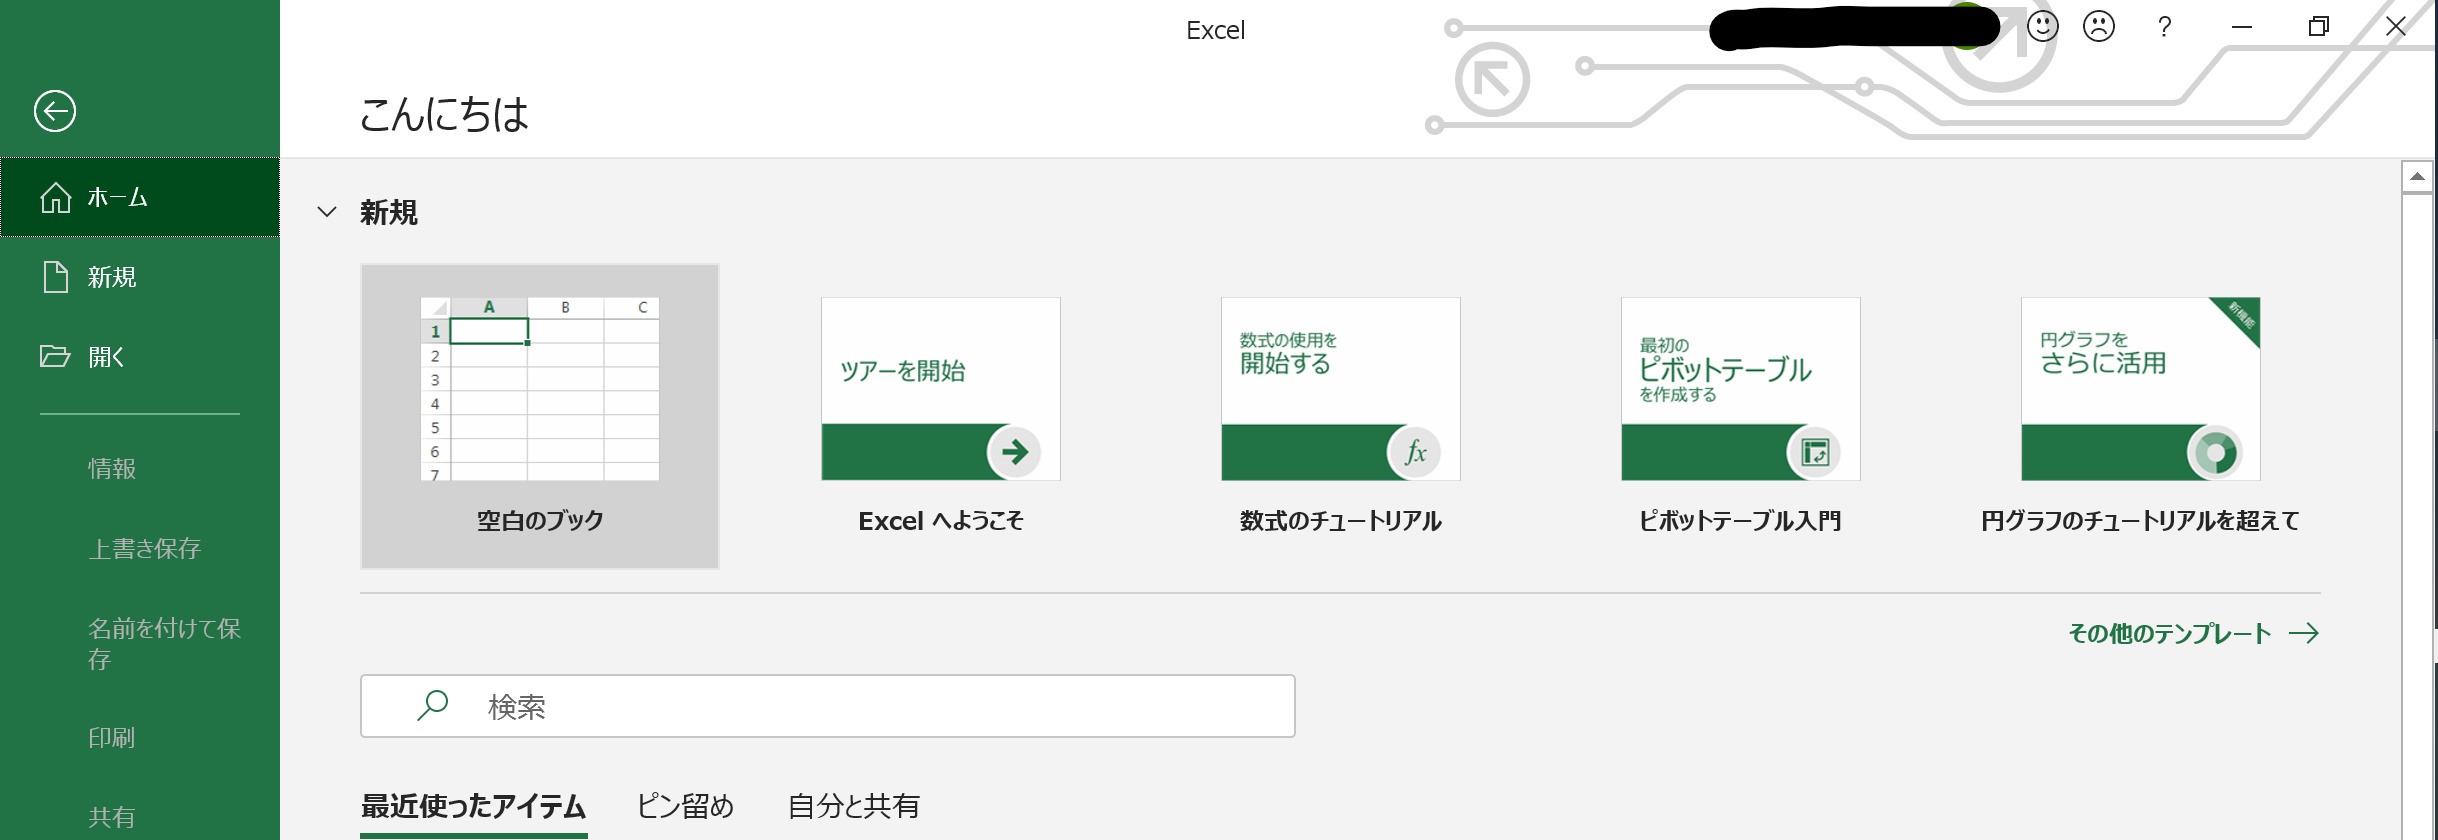Click the scrollbar up arrow
Viewport: 2438px width, 840px height.
[2417, 176]
